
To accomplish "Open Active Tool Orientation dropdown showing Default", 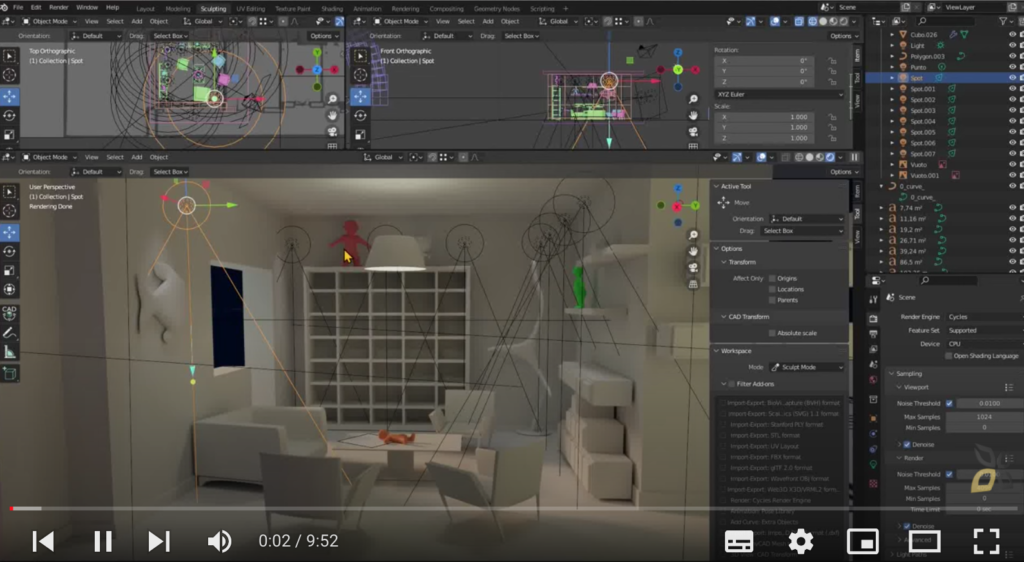I will coord(807,219).
